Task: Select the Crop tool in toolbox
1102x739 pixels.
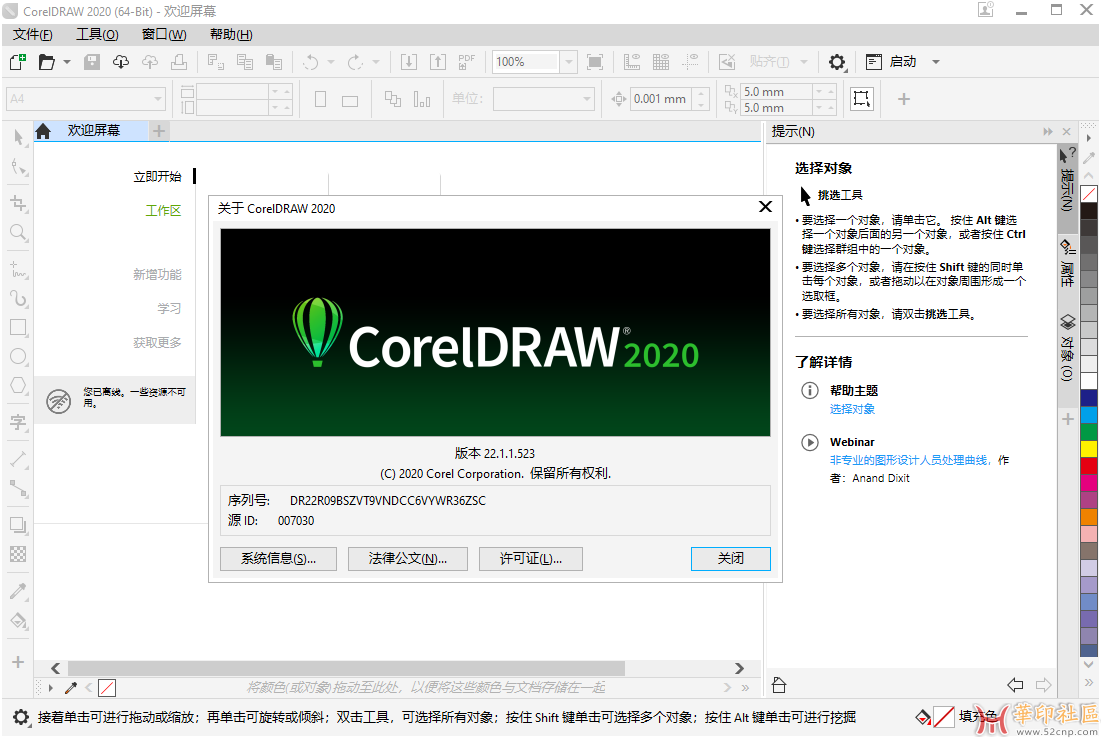Action: coord(18,203)
